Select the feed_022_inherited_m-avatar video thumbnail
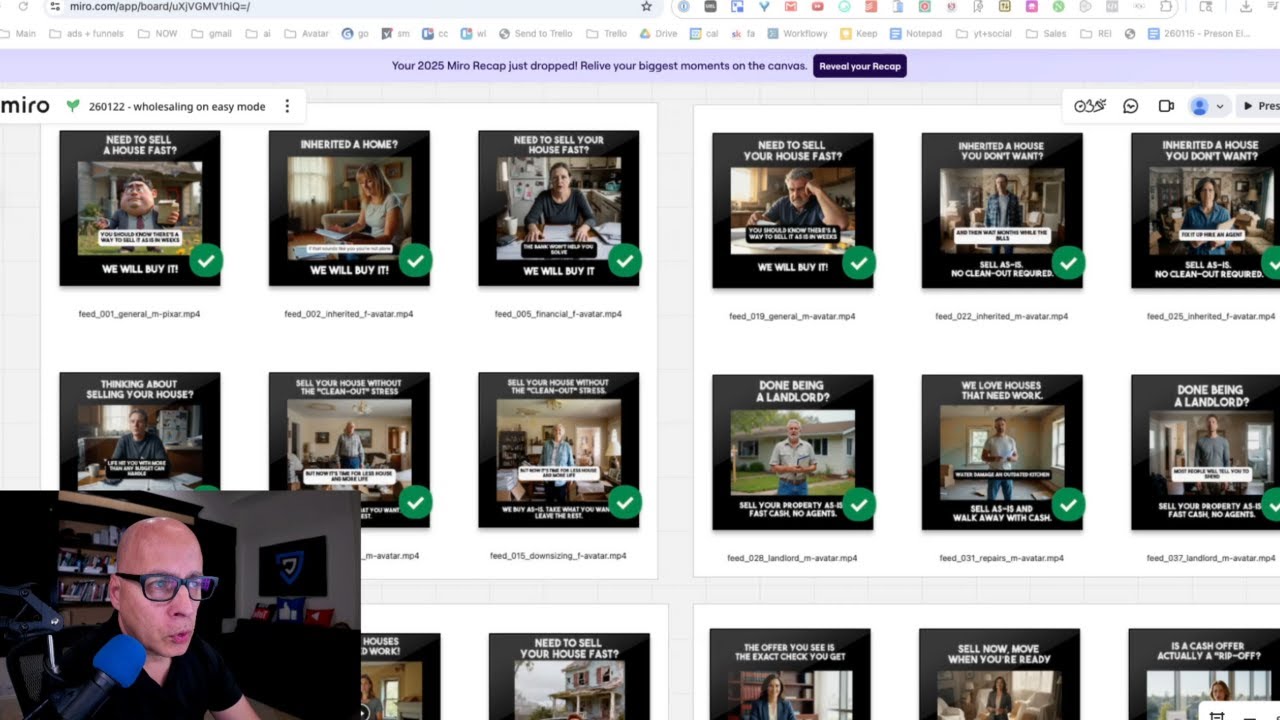Image resolution: width=1280 pixels, height=720 pixels. tap(1002, 210)
